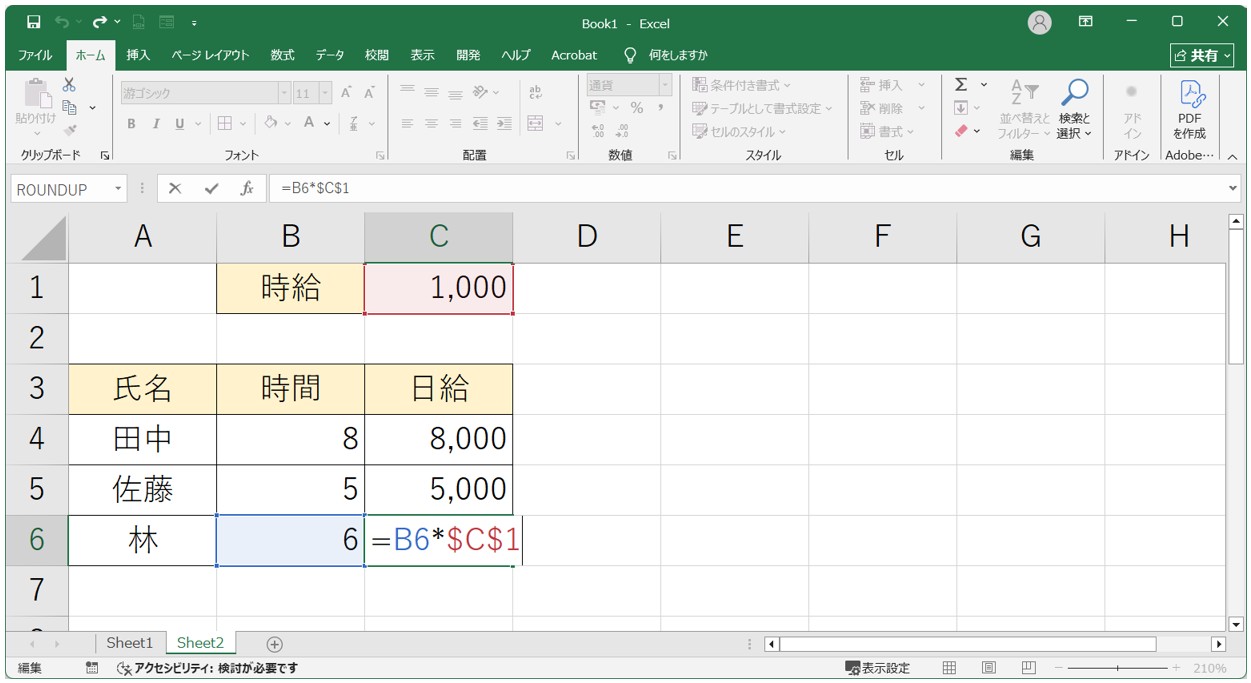Click the Page Break Preview icon
This screenshot has height=683, width=1251.
pos(1028,668)
